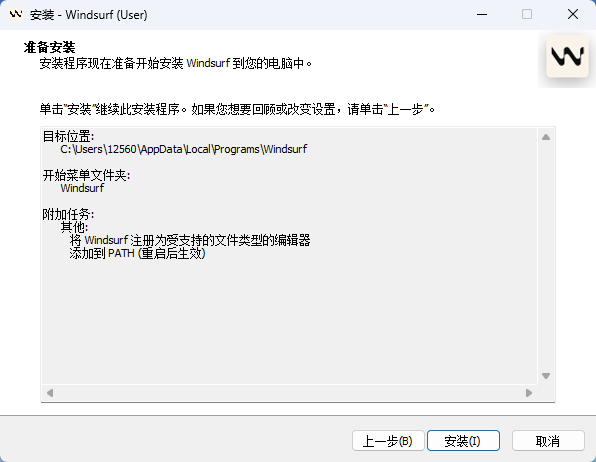Click the 目标位置: label in the summary
The image size is (596, 462).
(x=68, y=136)
